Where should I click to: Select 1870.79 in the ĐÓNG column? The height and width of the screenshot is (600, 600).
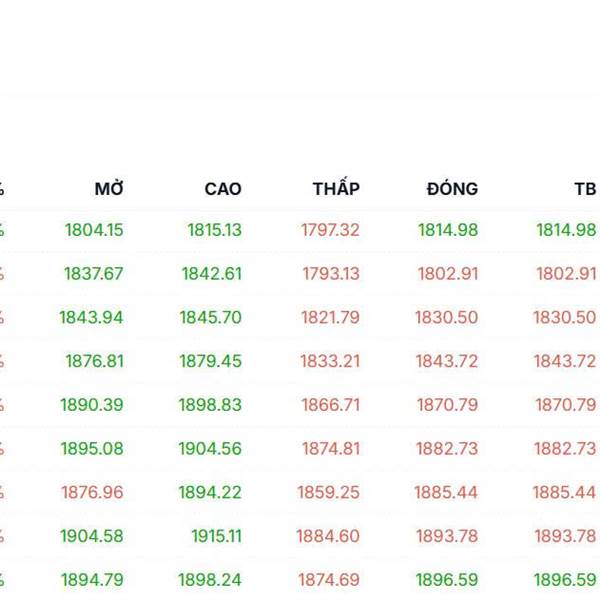(x=448, y=405)
